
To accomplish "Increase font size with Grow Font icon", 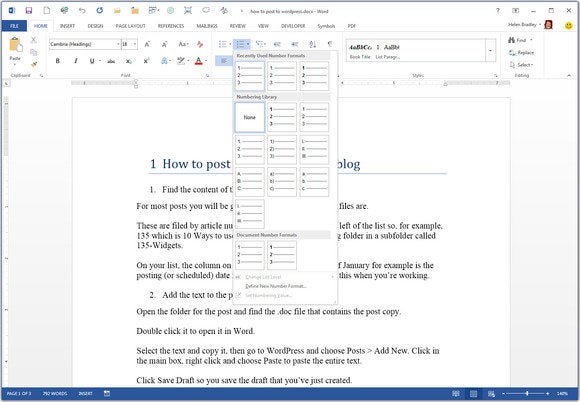I will click(x=147, y=44).
